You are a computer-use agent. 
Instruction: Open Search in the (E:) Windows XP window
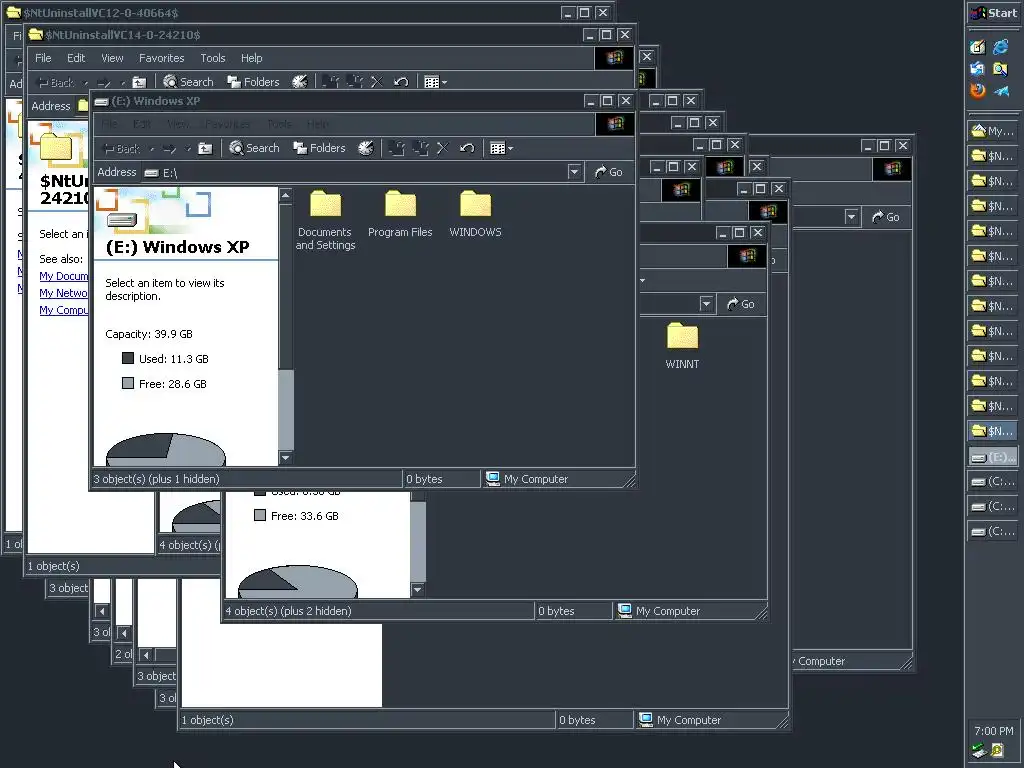pyautogui.click(x=255, y=148)
